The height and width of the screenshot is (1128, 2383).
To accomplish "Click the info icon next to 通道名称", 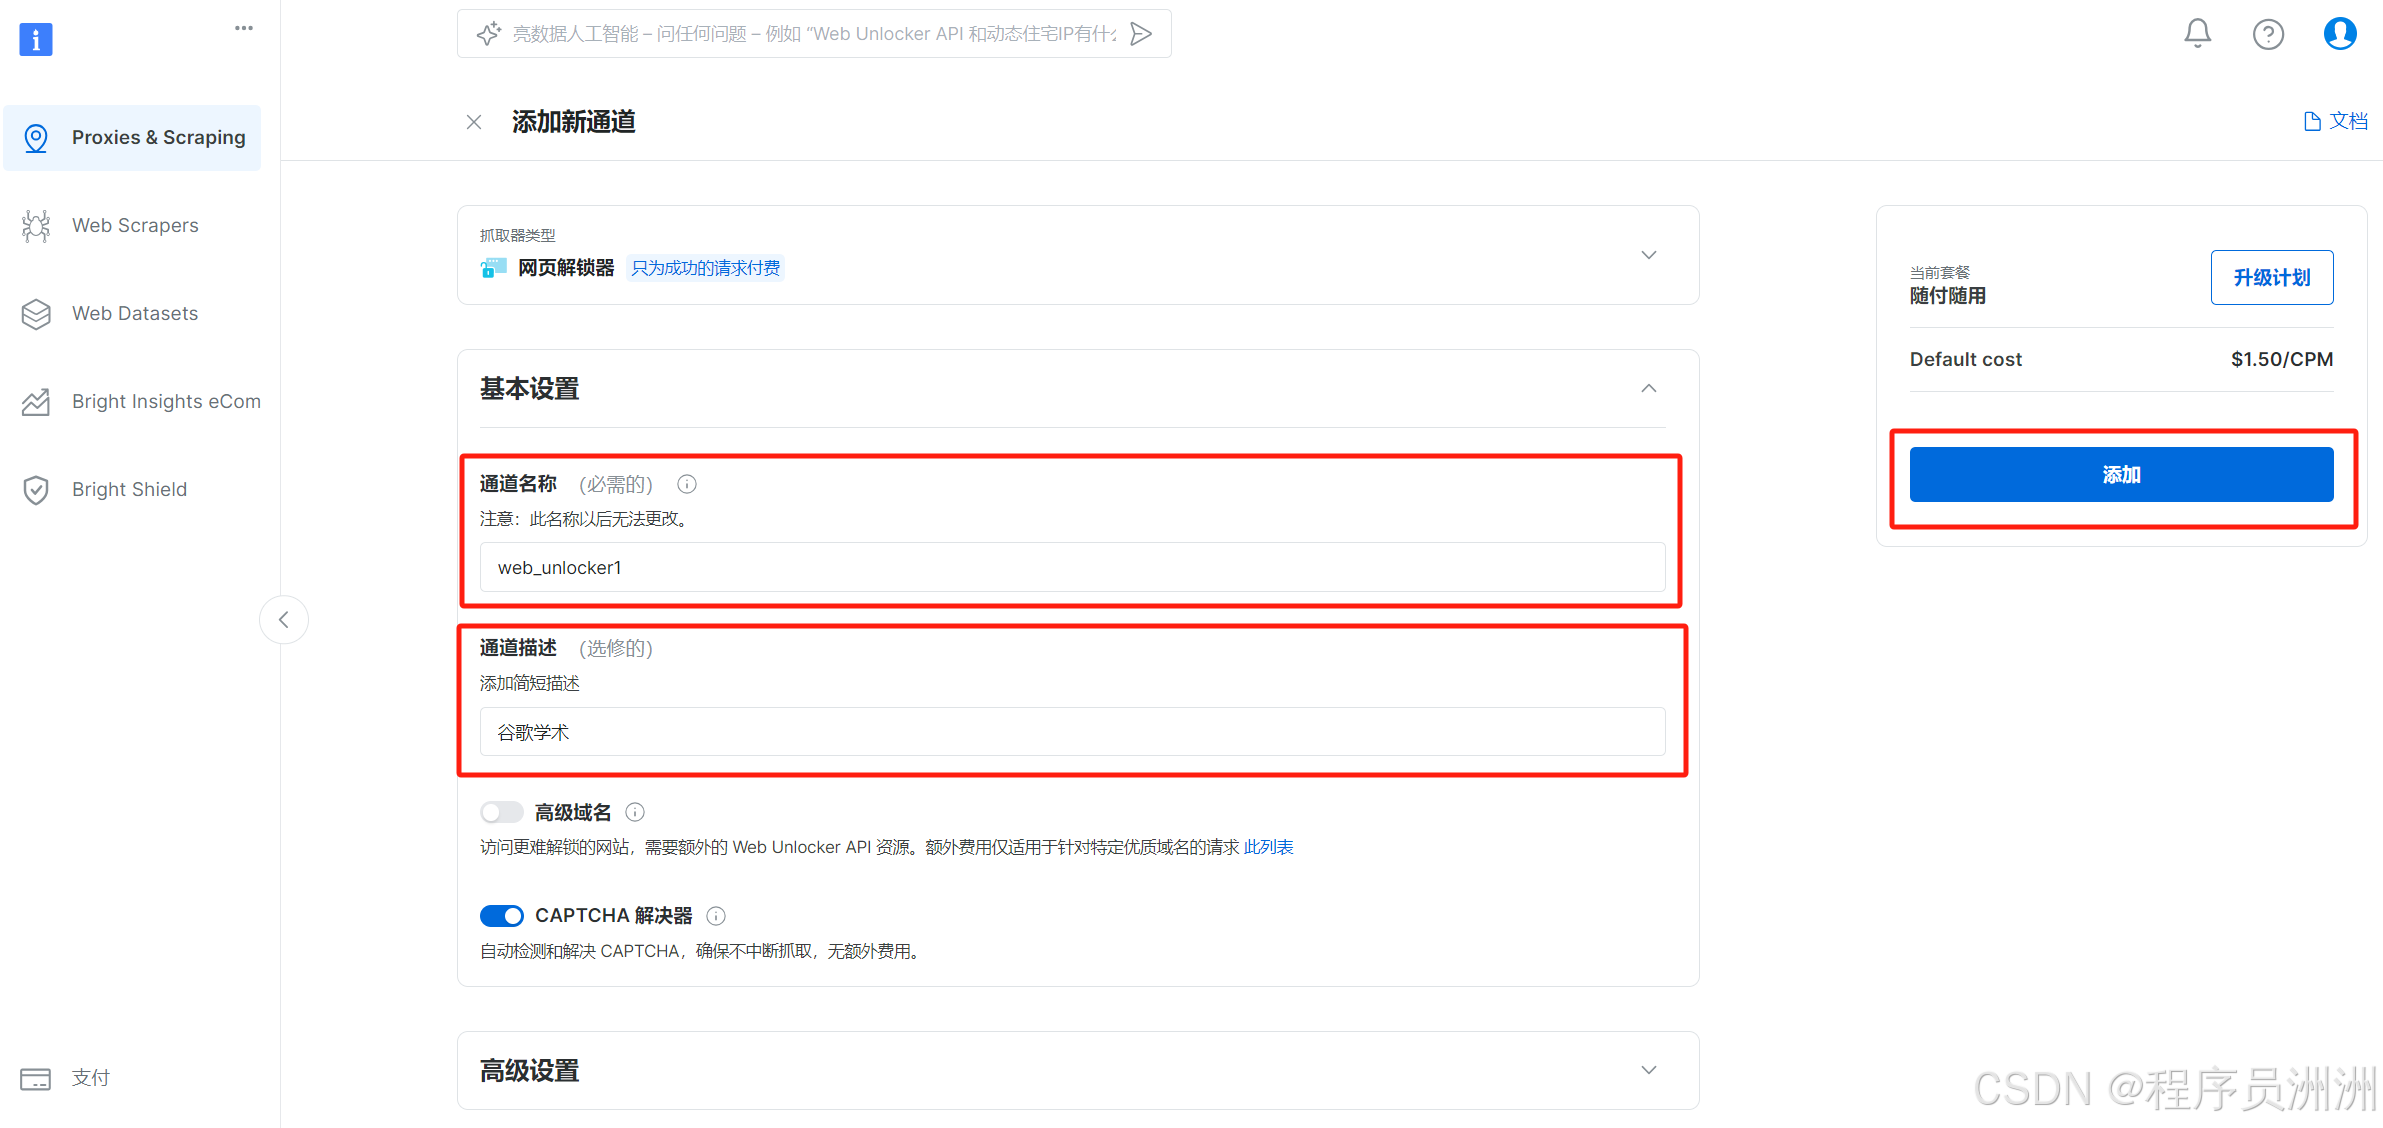I will pos(687,484).
